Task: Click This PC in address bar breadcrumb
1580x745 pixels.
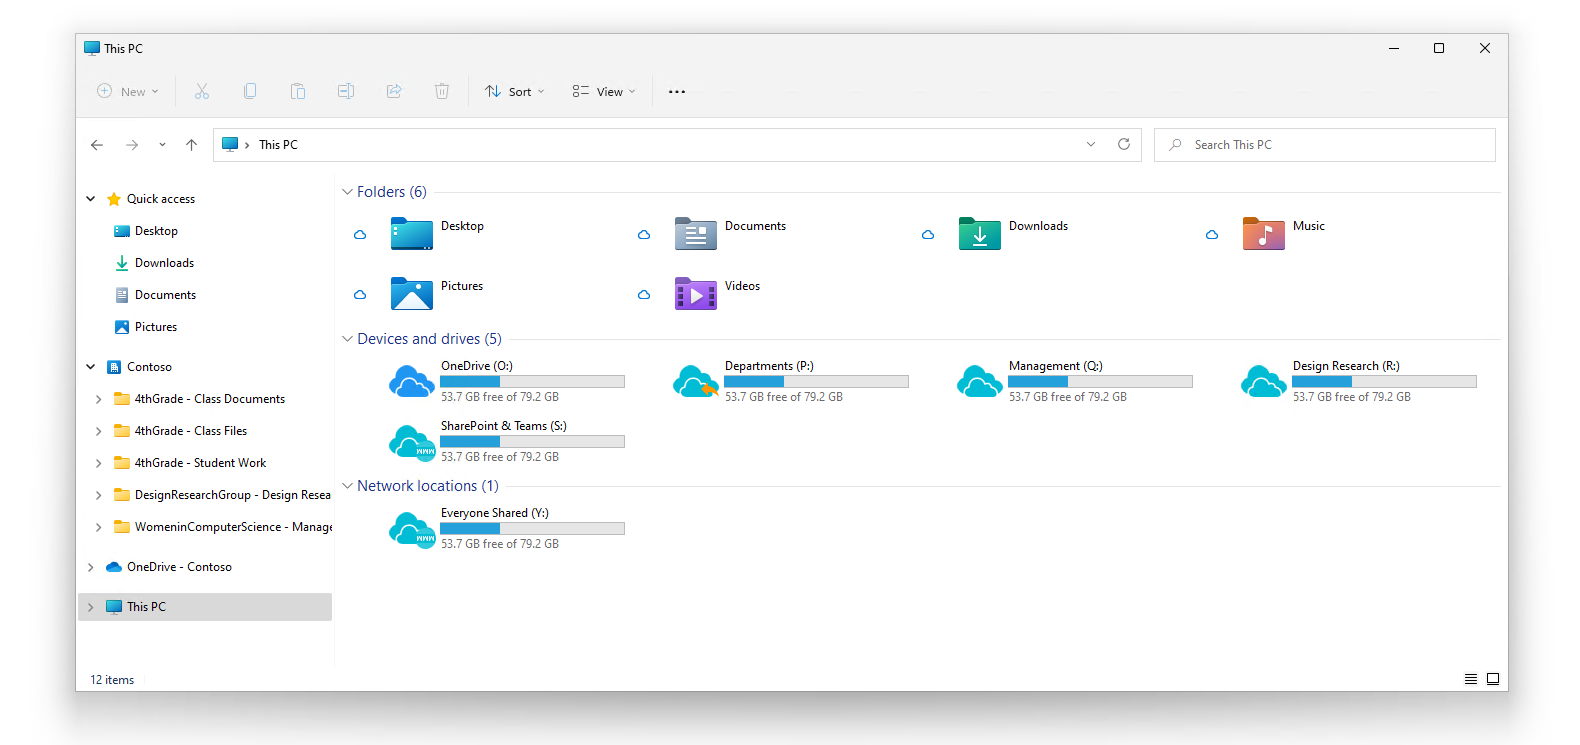Action: (x=278, y=145)
